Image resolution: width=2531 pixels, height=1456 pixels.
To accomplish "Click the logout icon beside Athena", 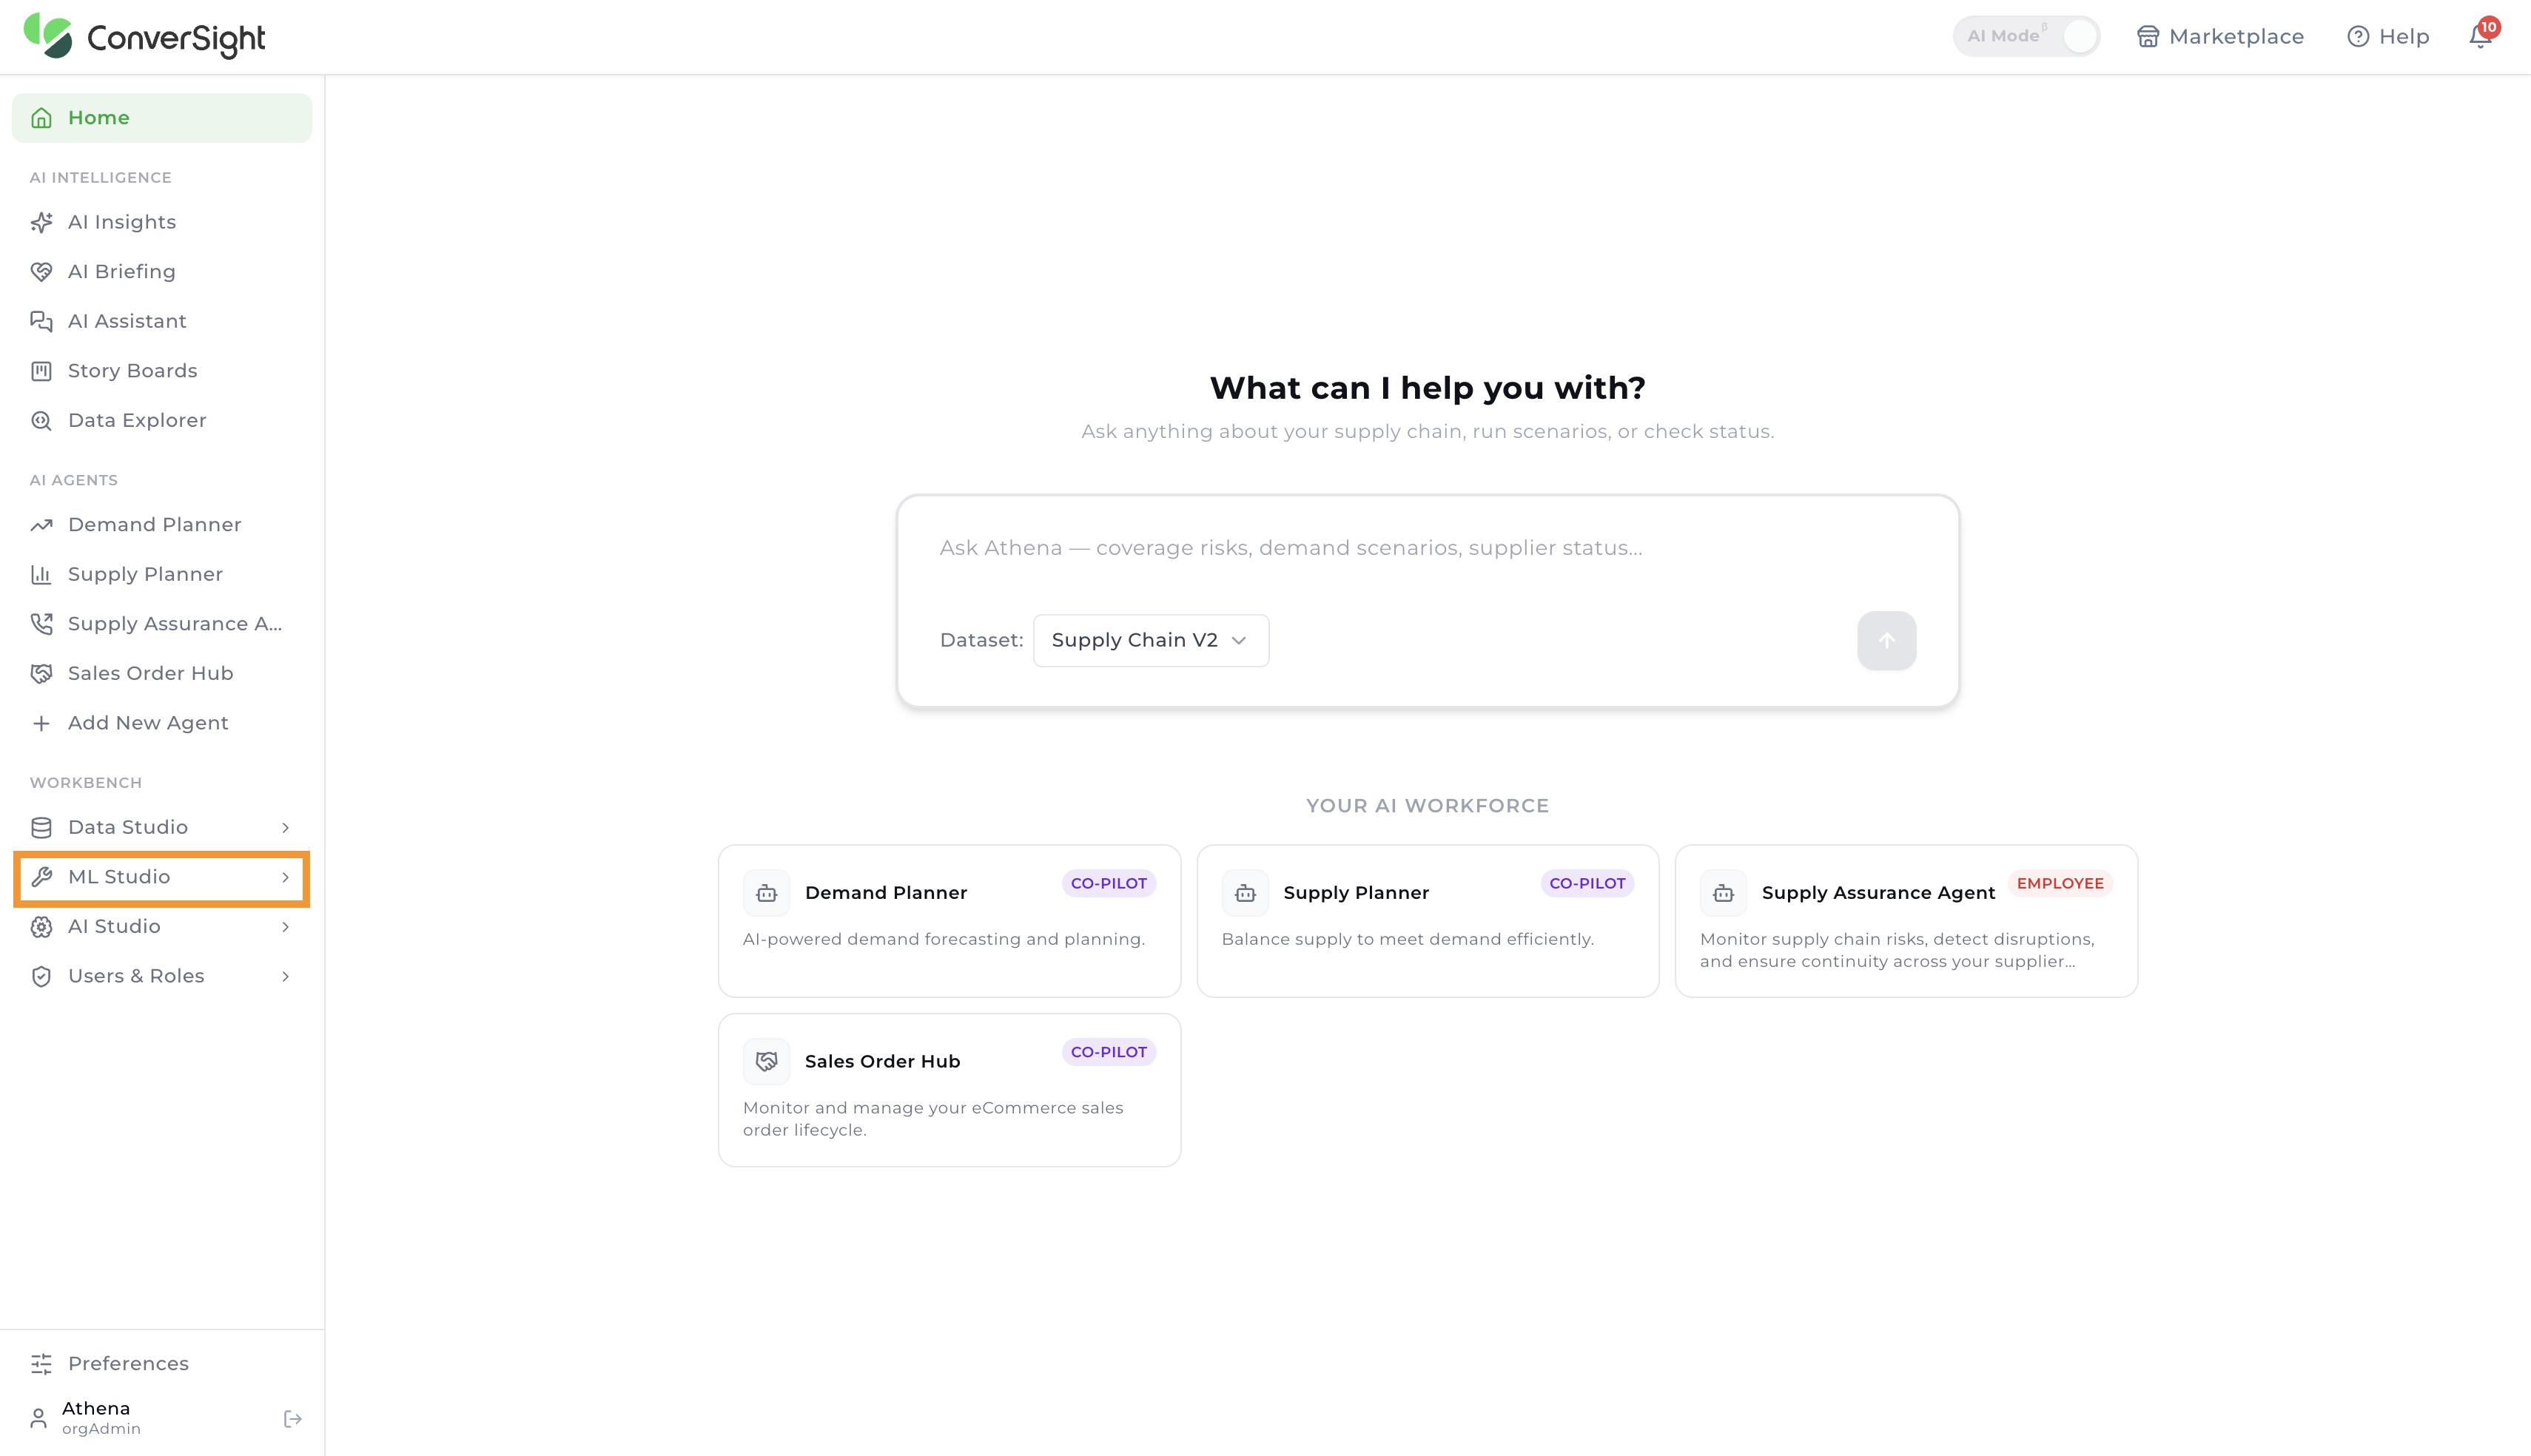I will pyautogui.click(x=293, y=1418).
